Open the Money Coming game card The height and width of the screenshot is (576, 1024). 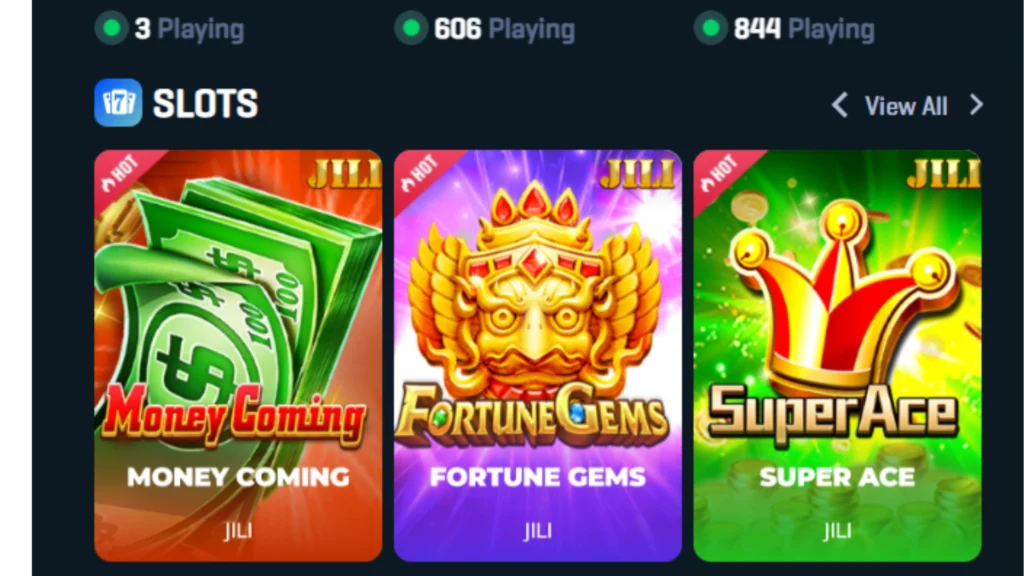click(x=238, y=356)
